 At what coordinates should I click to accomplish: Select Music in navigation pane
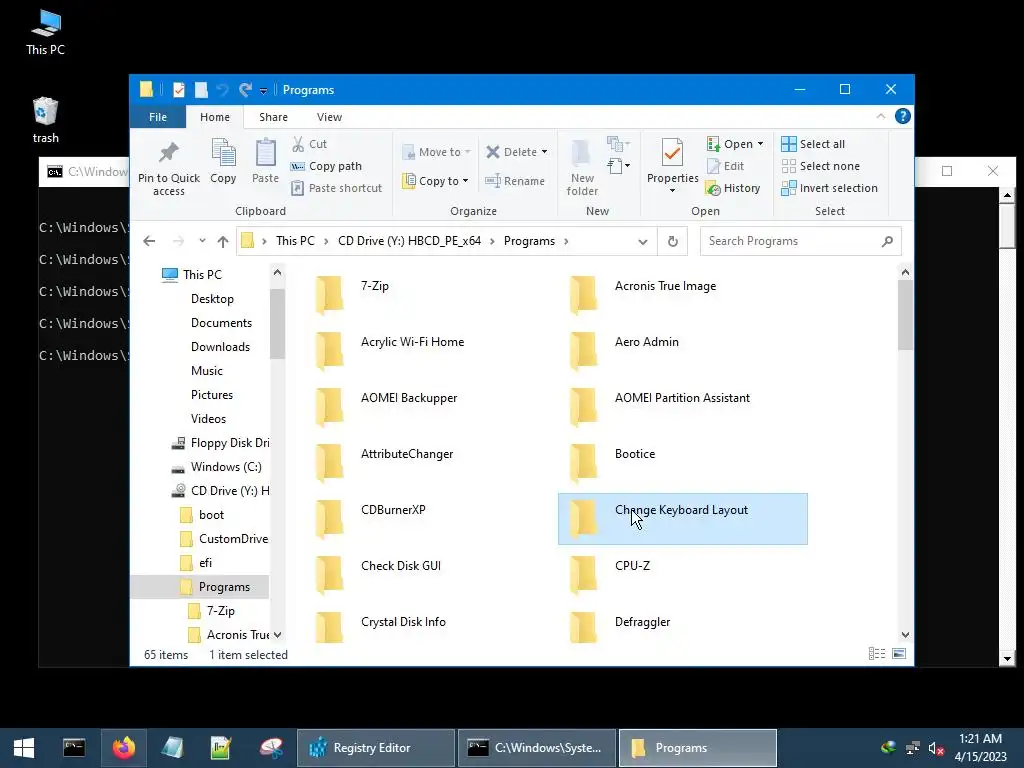[x=207, y=371]
